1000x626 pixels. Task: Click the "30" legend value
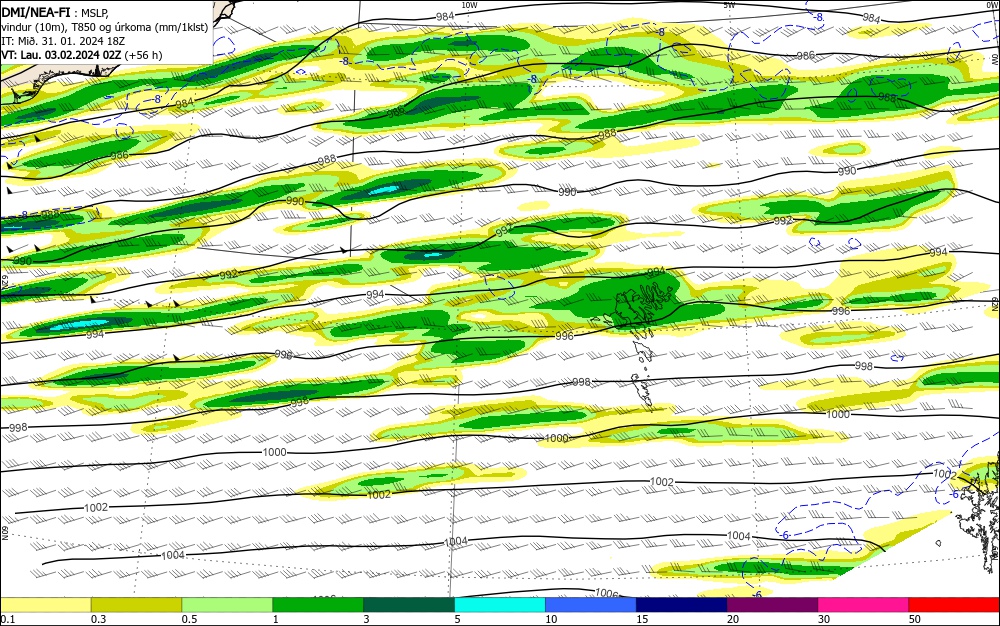(x=824, y=619)
